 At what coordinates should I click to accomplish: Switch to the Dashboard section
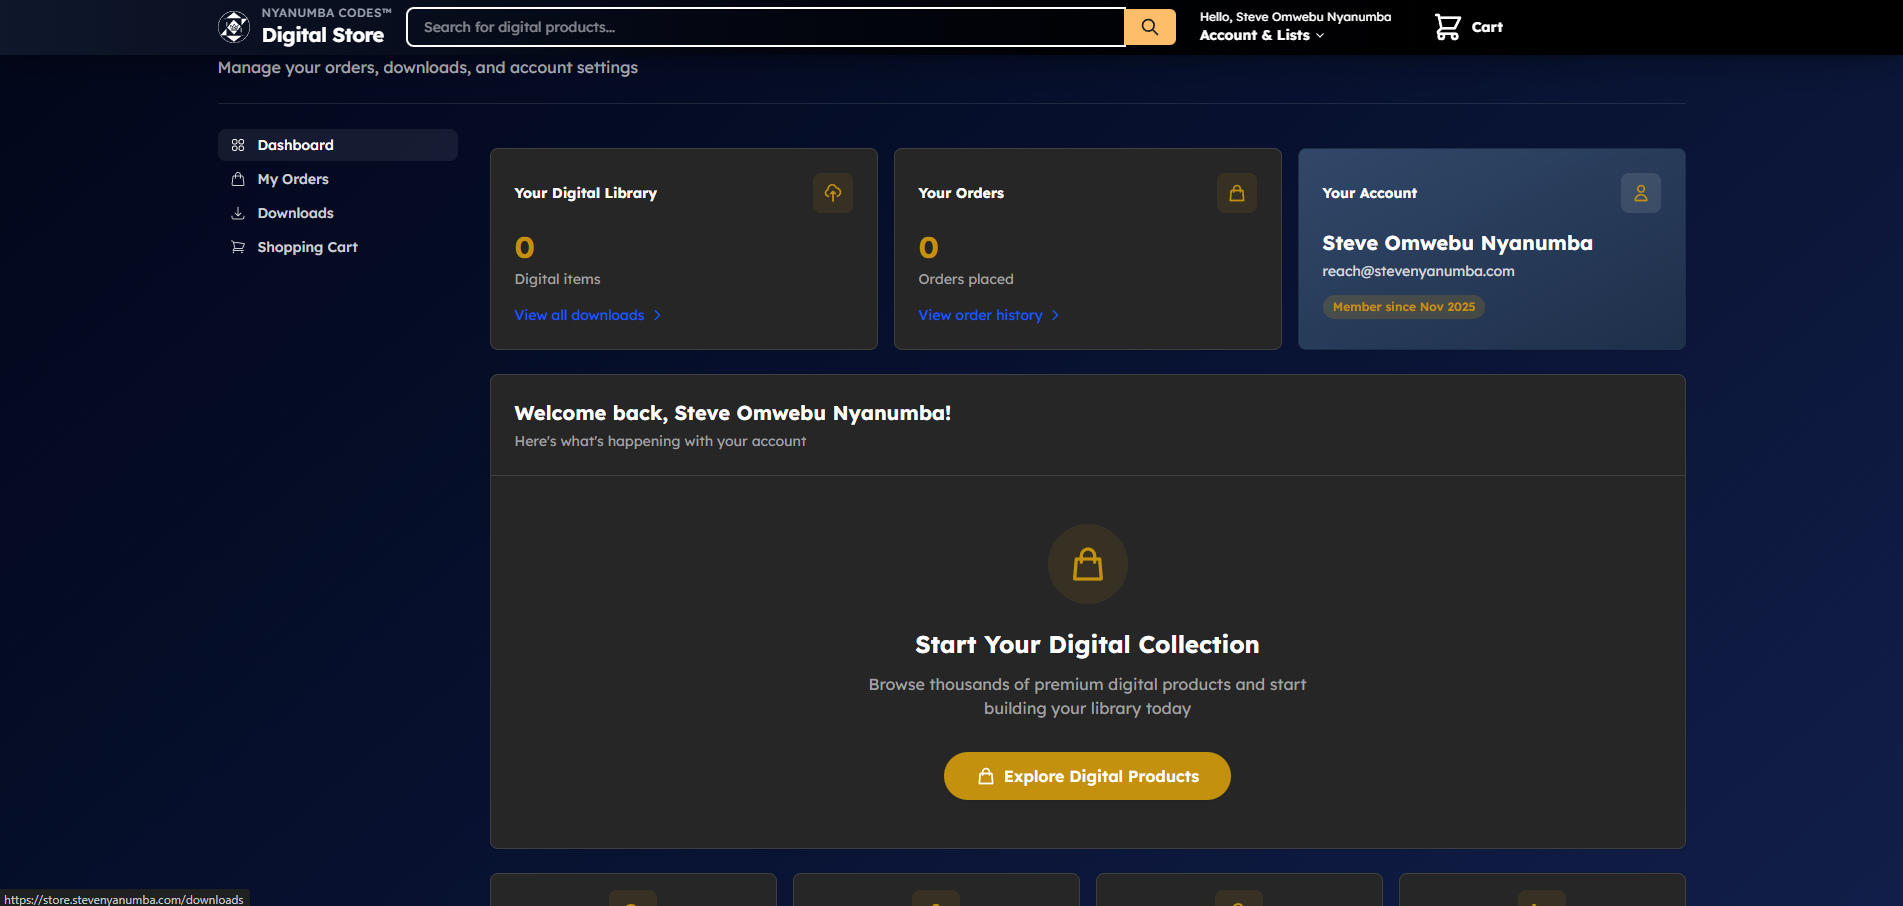pyautogui.click(x=296, y=145)
